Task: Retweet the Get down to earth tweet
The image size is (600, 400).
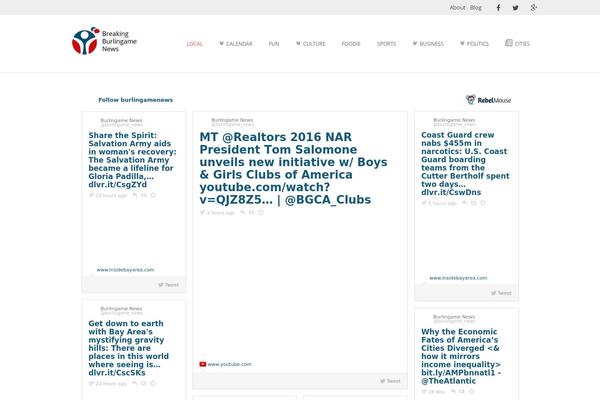Action: point(143,384)
